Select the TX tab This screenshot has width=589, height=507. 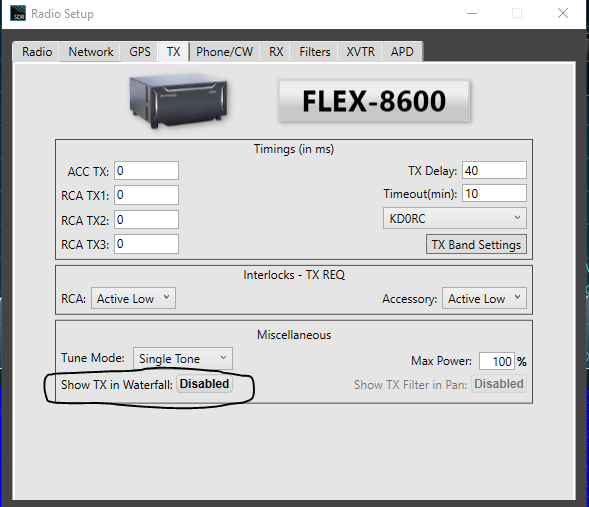174,51
